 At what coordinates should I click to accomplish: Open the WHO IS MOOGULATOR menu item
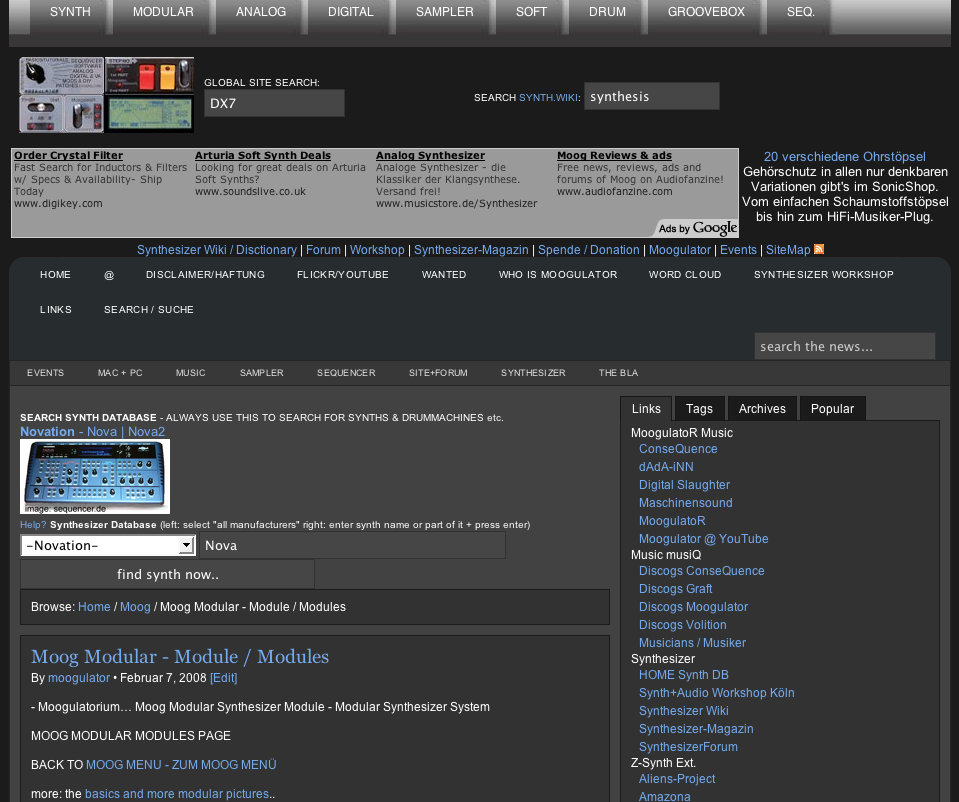point(558,275)
